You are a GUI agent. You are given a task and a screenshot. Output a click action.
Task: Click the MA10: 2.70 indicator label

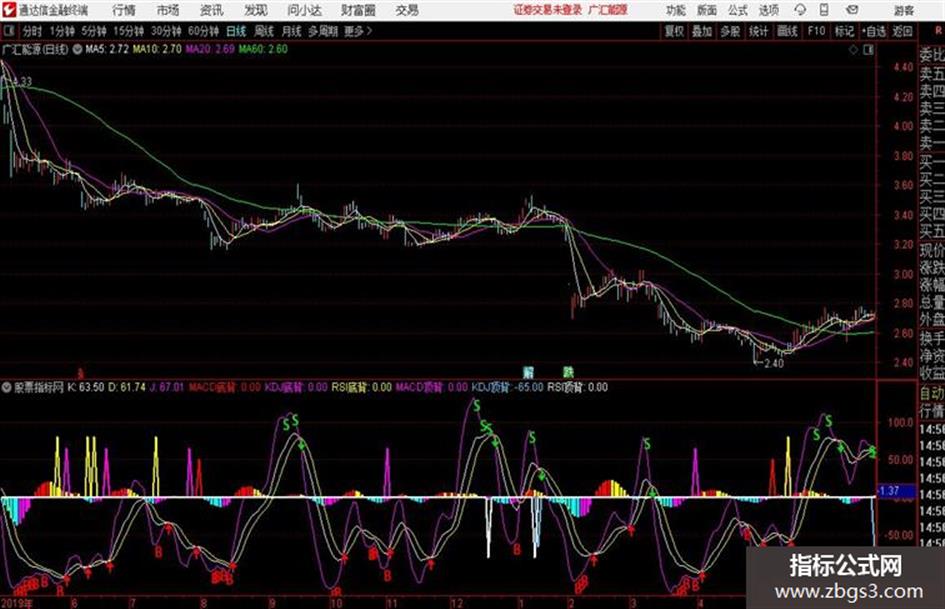157,49
